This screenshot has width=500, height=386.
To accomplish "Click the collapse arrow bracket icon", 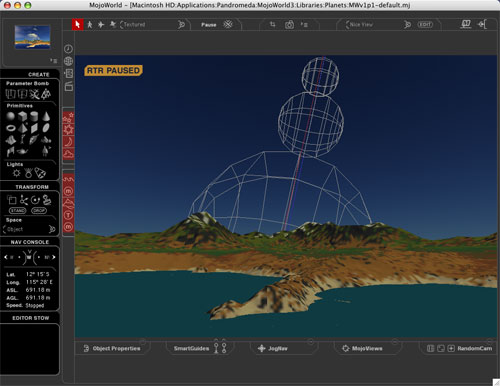I will 482,24.
